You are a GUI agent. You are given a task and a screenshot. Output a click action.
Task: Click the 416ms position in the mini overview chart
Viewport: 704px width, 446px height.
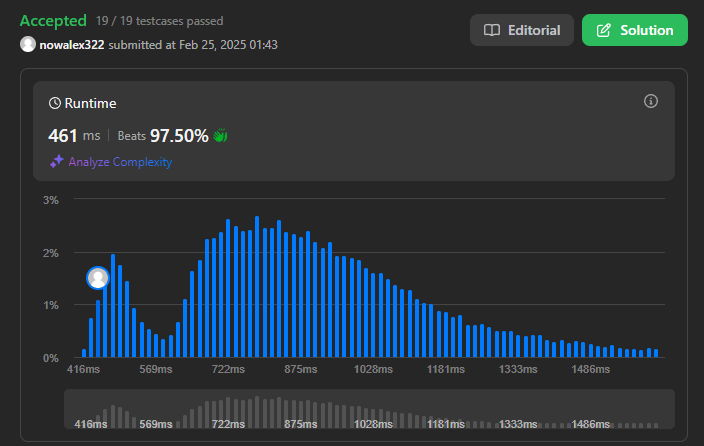(91, 424)
